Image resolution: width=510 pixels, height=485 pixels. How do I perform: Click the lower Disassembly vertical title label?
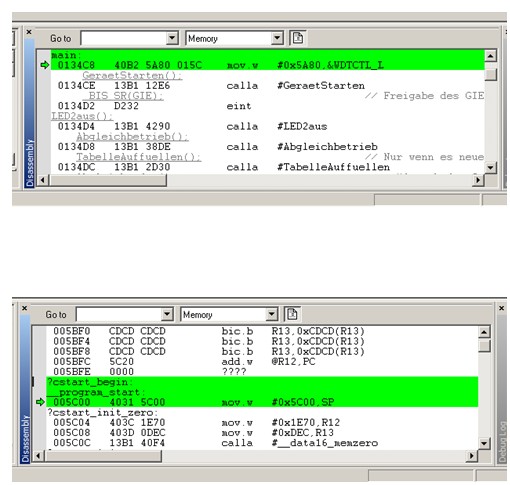coord(25,439)
